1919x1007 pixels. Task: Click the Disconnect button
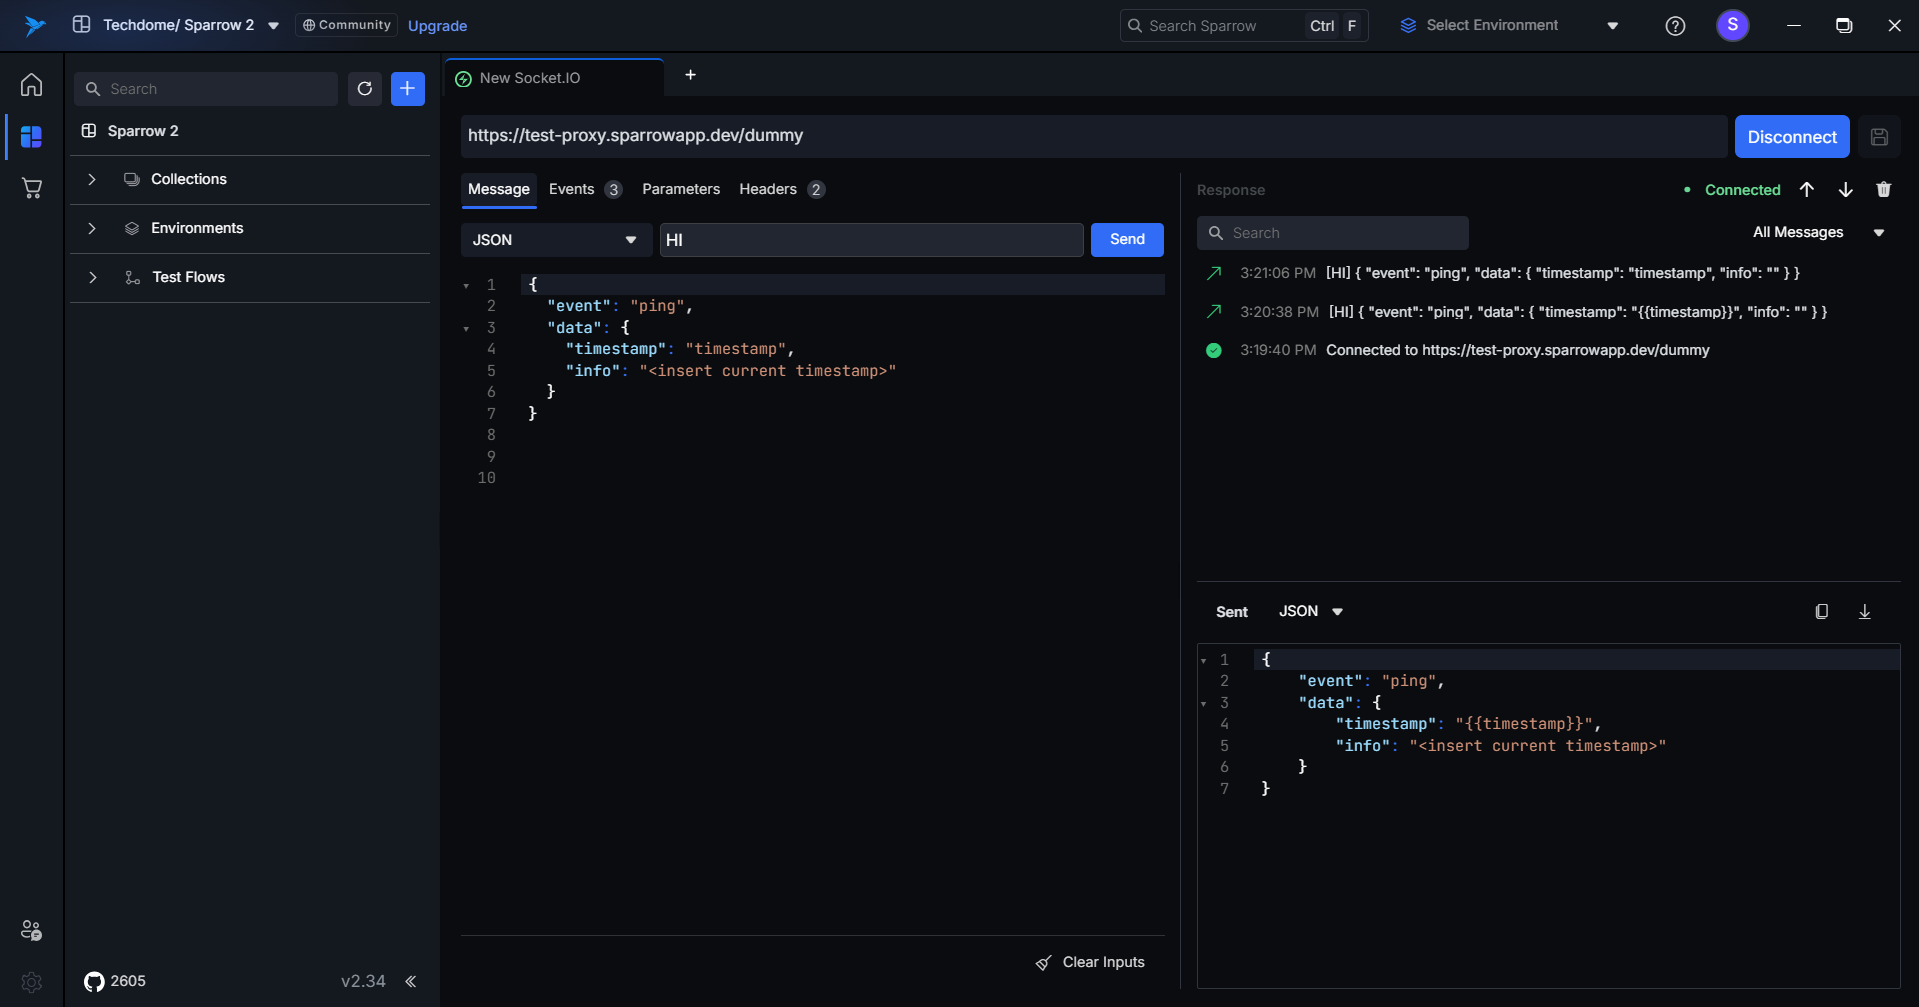coord(1791,137)
